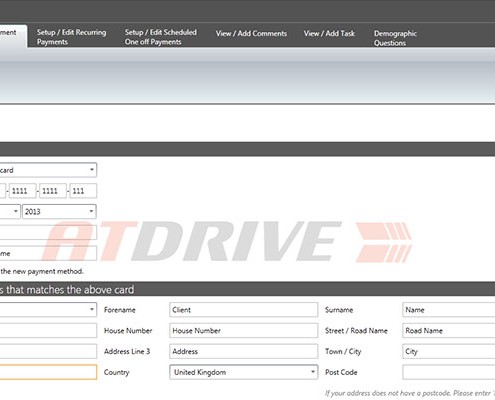Open Demographic Questions tab
Viewport: 495px width, 400px height.
coord(395,38)
